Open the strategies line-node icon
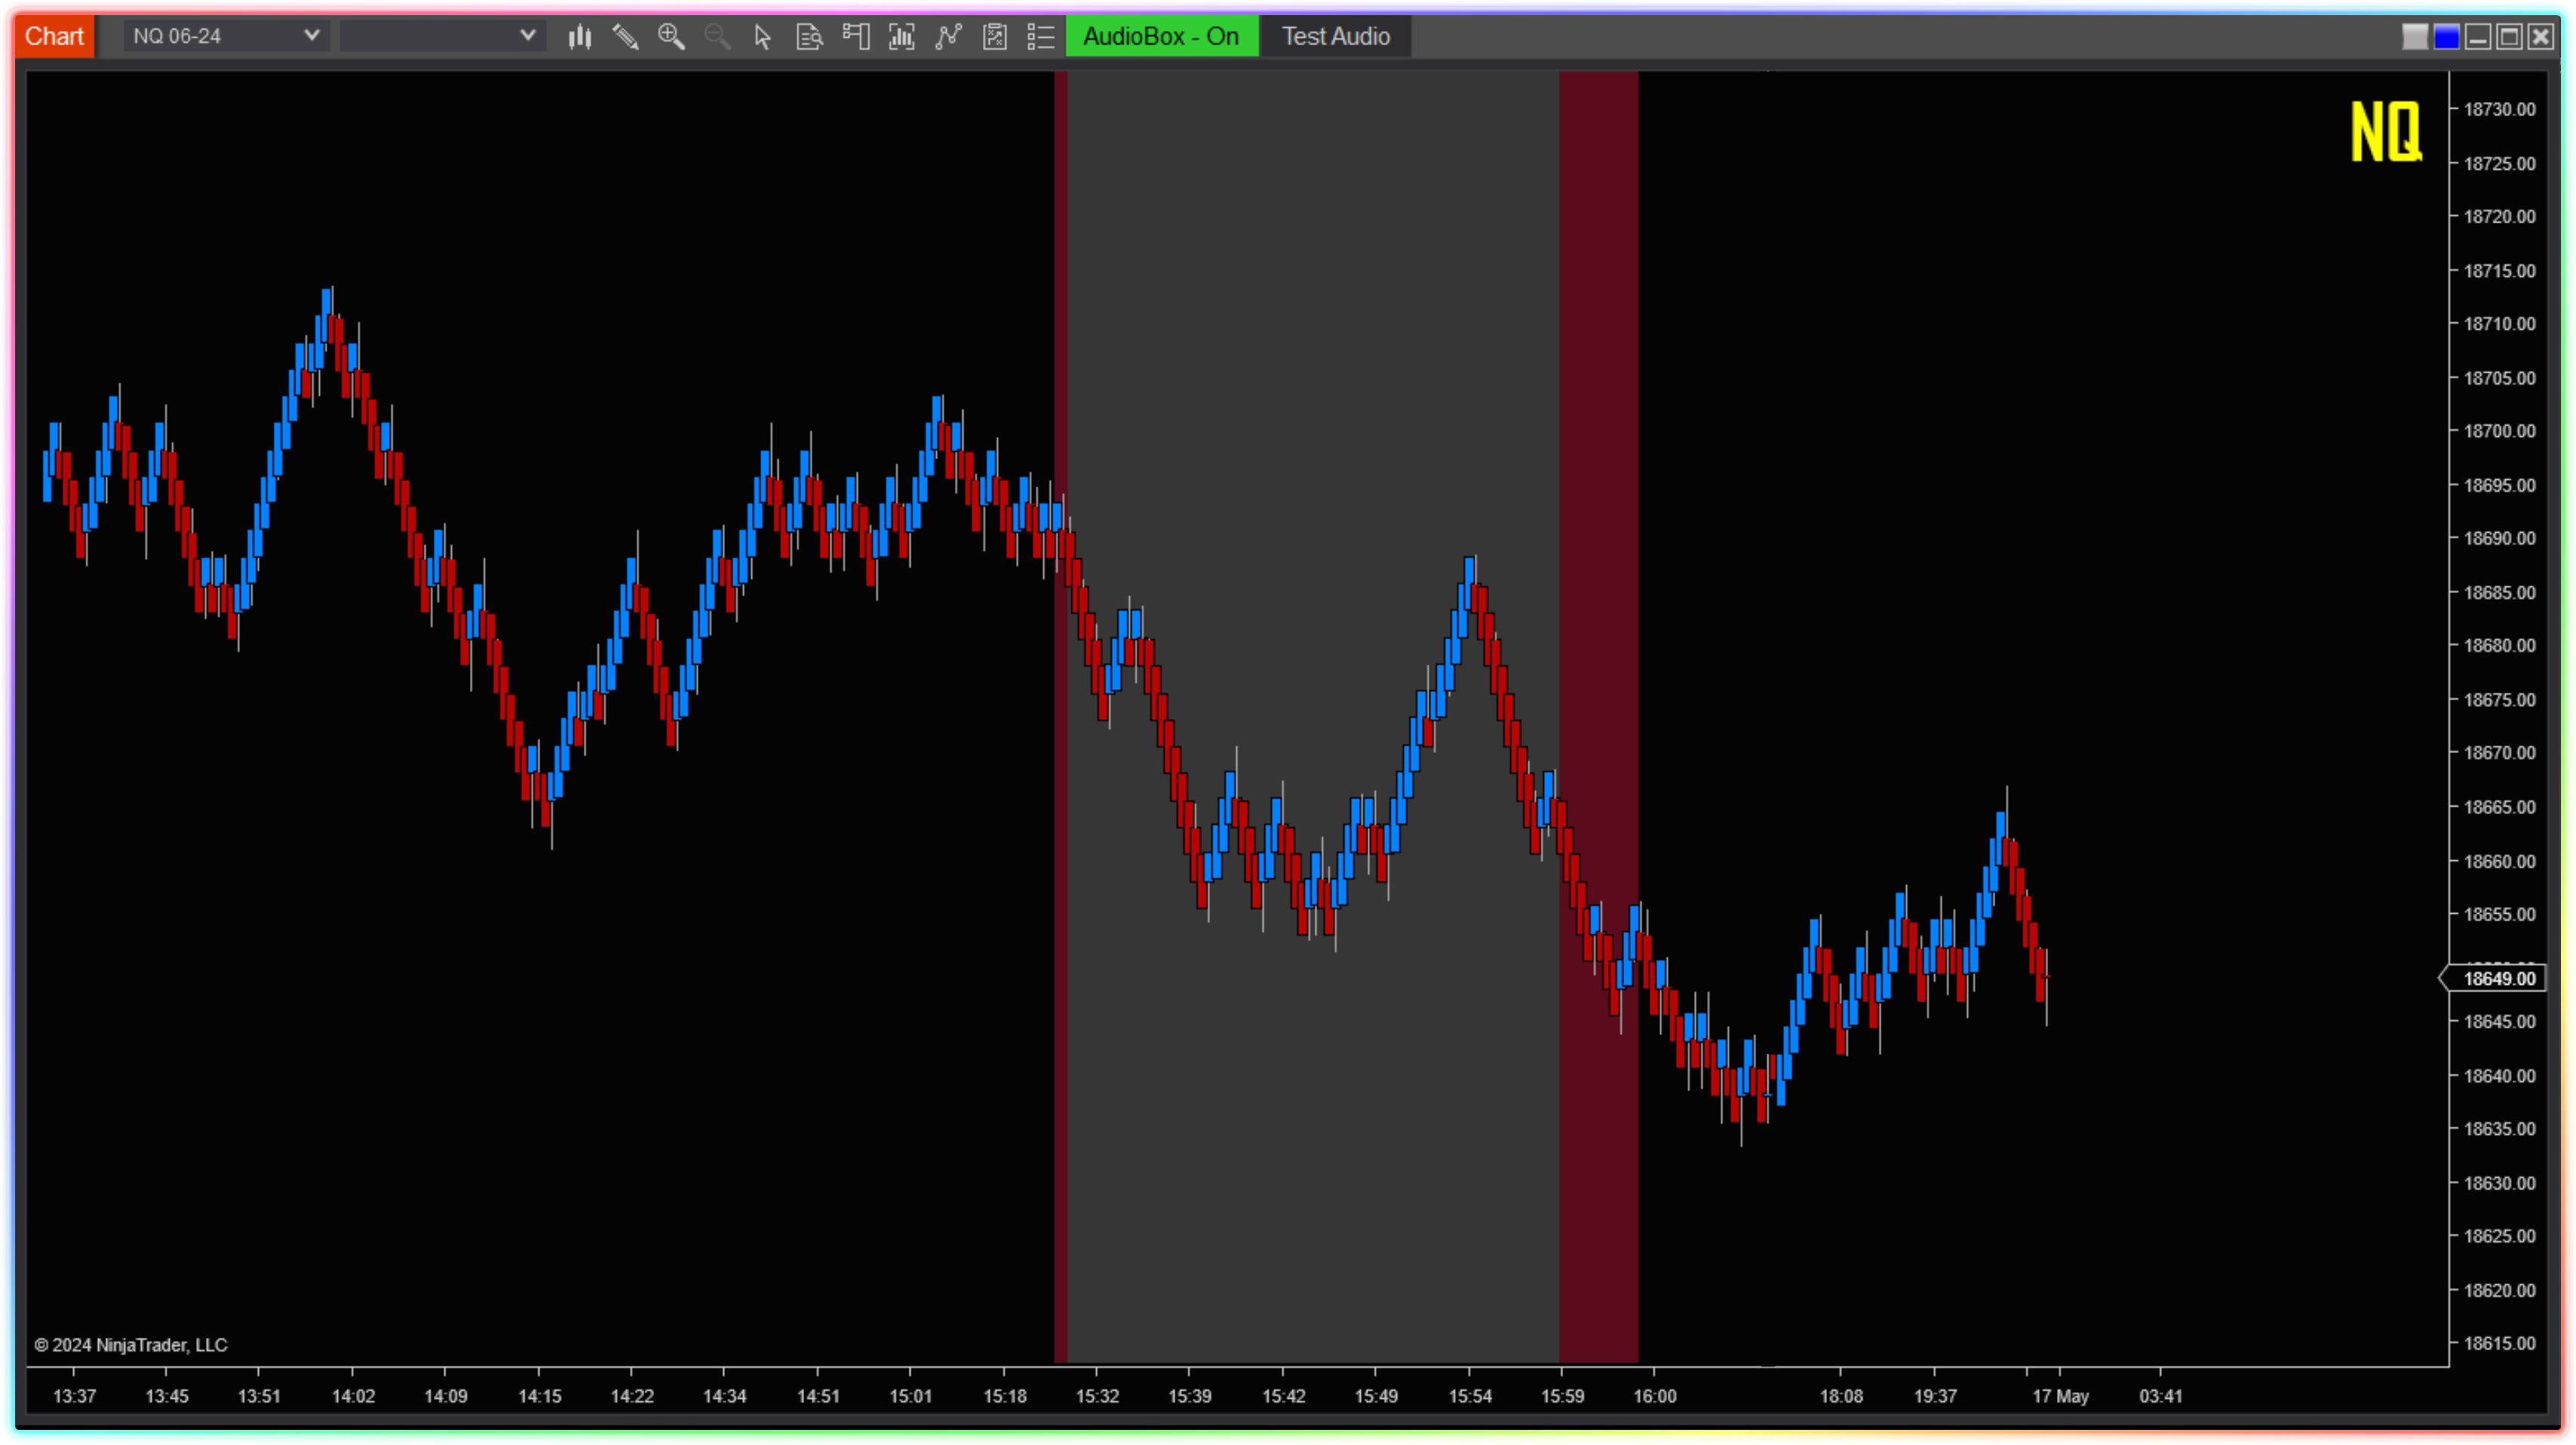 [x=948, y=37]
